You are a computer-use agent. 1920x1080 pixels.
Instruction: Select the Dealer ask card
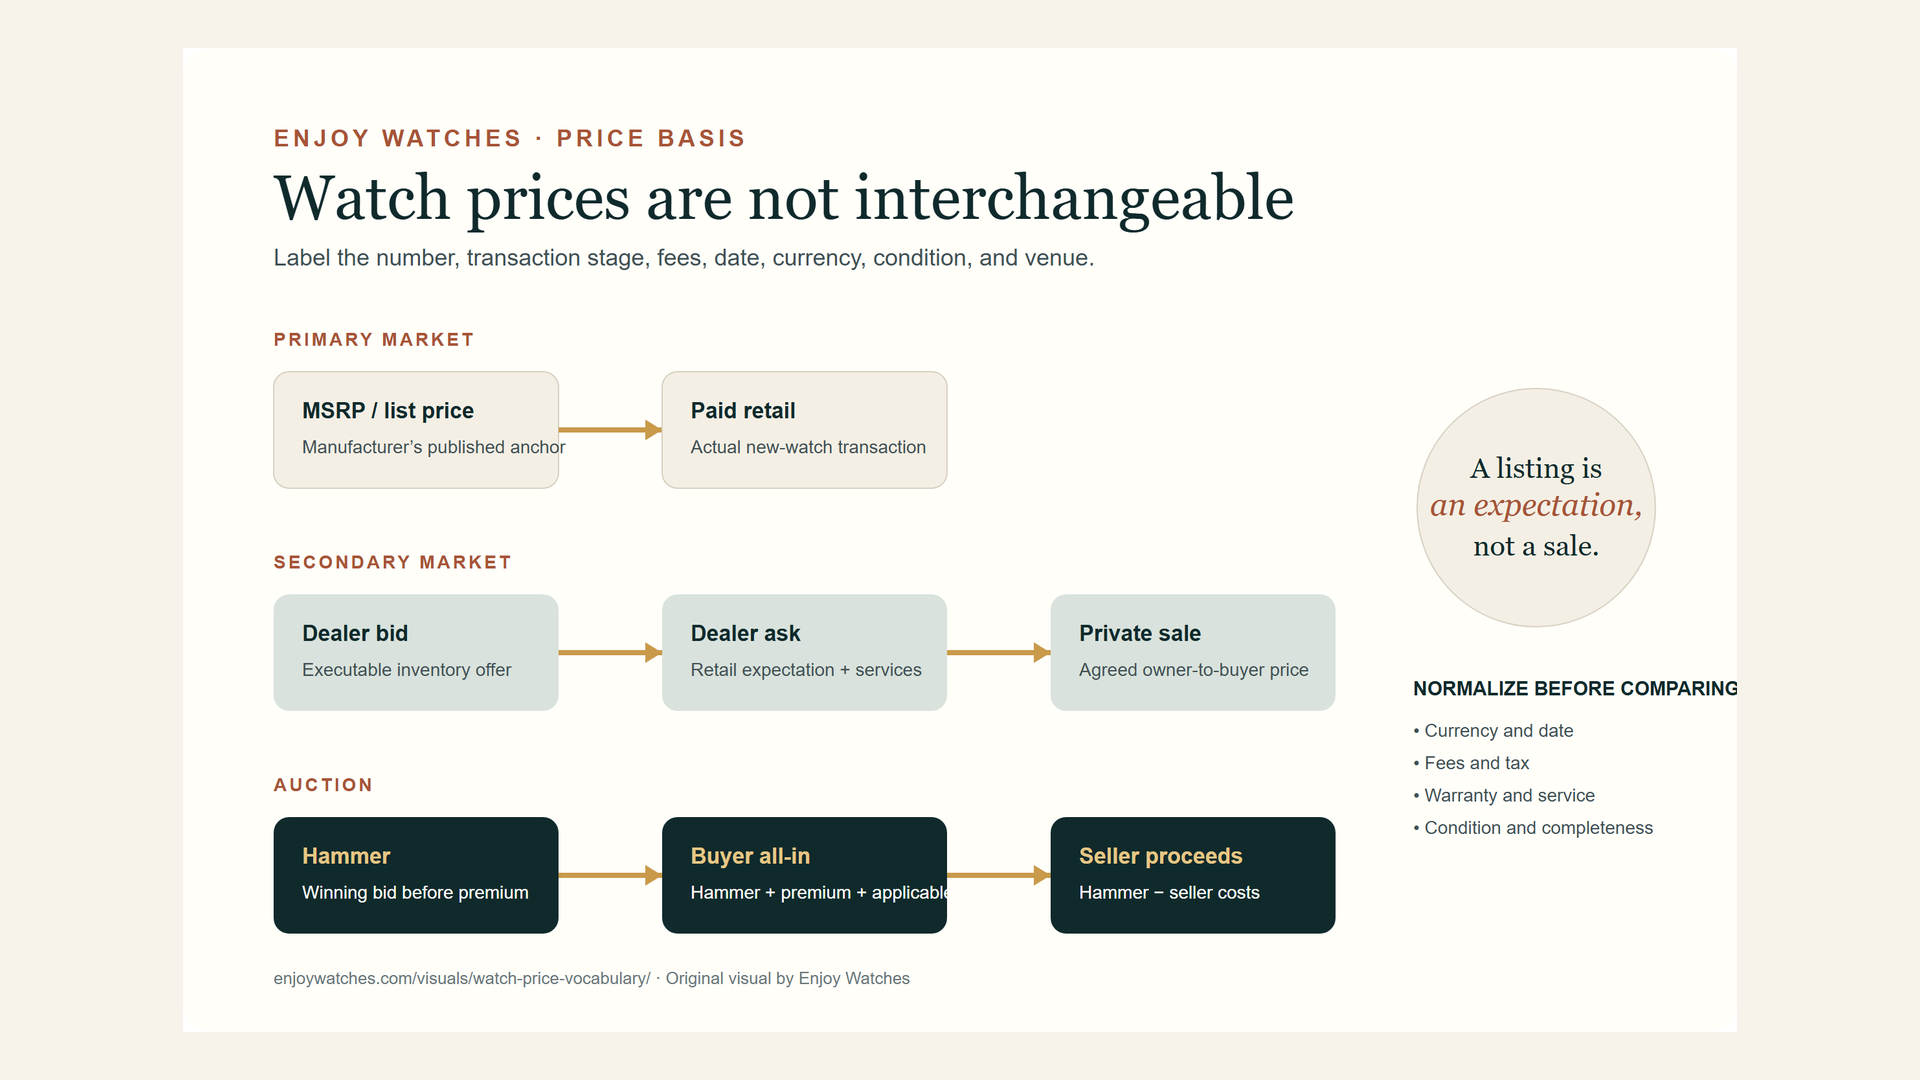coord(804,653)
